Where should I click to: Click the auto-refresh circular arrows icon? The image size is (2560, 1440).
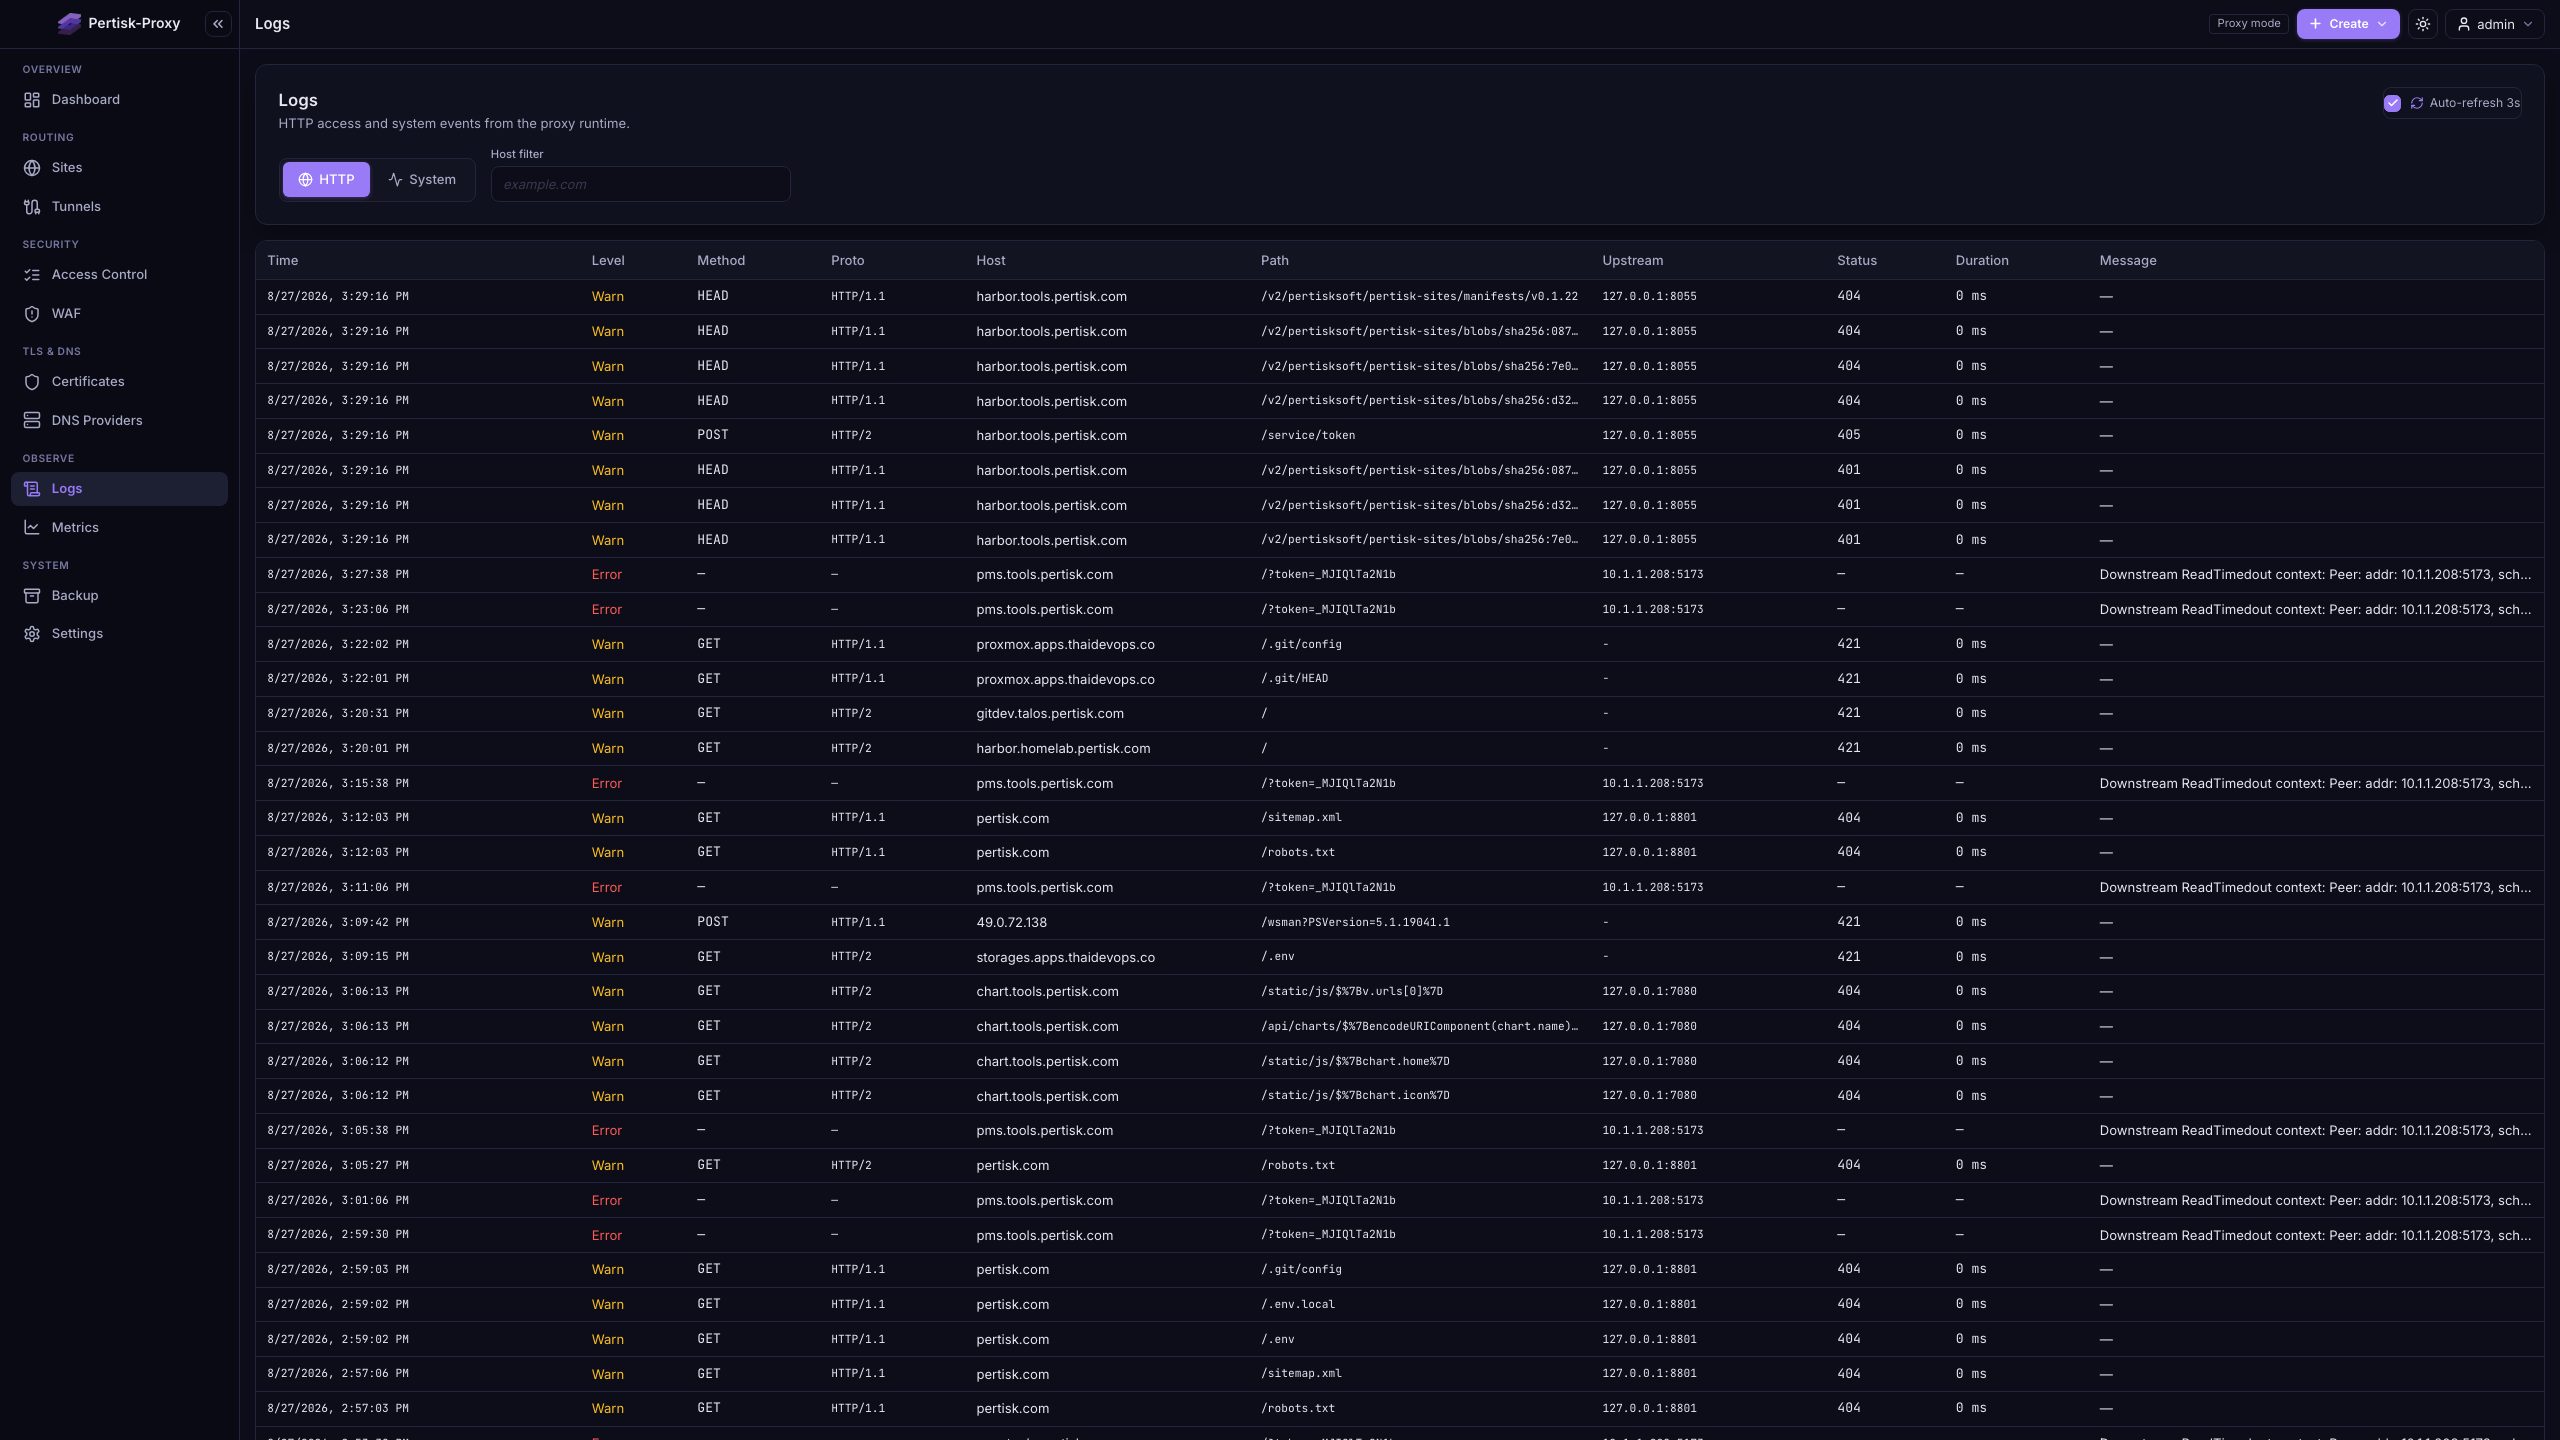(x=2417, y=103)
